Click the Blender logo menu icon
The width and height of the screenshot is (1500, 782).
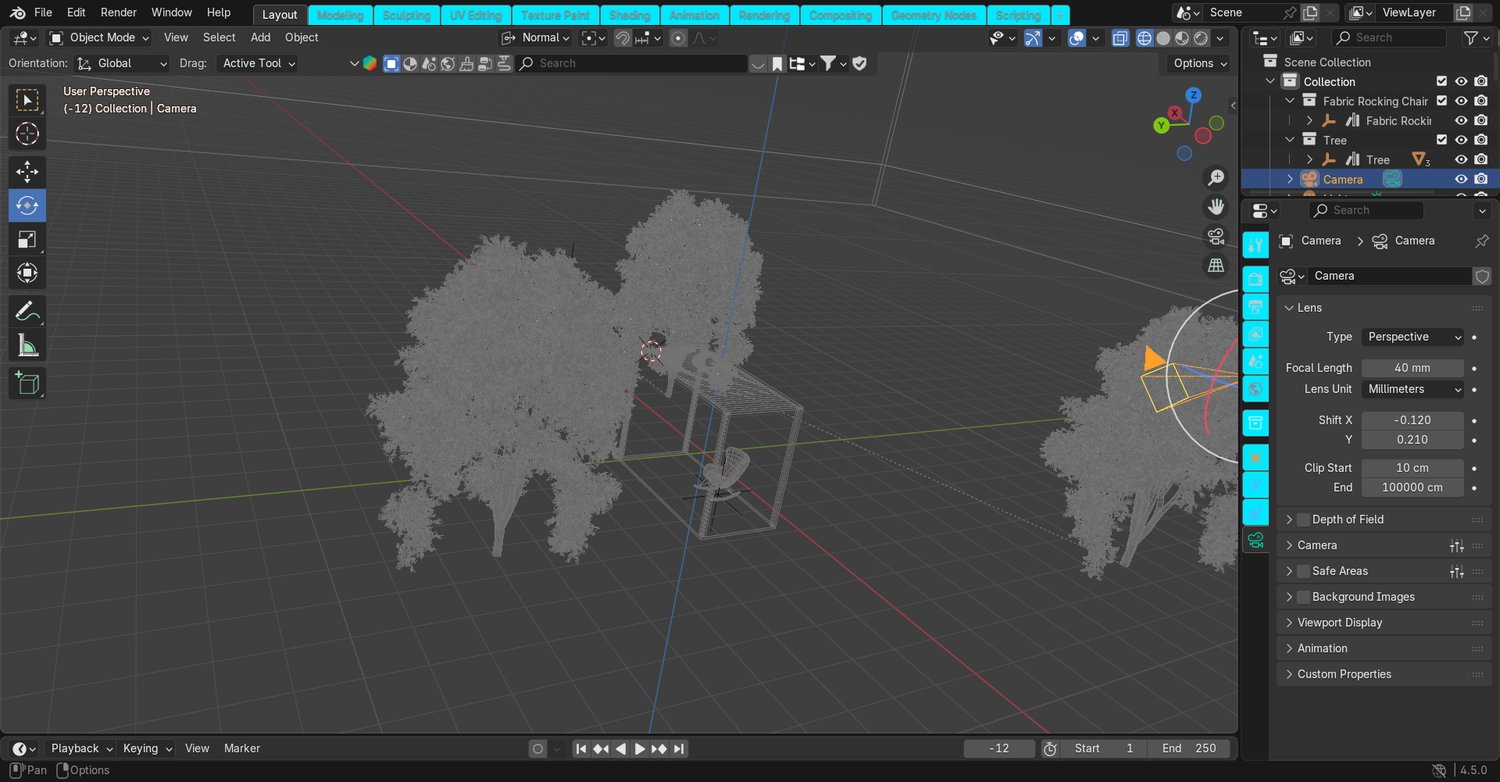(x=17, y=13)
